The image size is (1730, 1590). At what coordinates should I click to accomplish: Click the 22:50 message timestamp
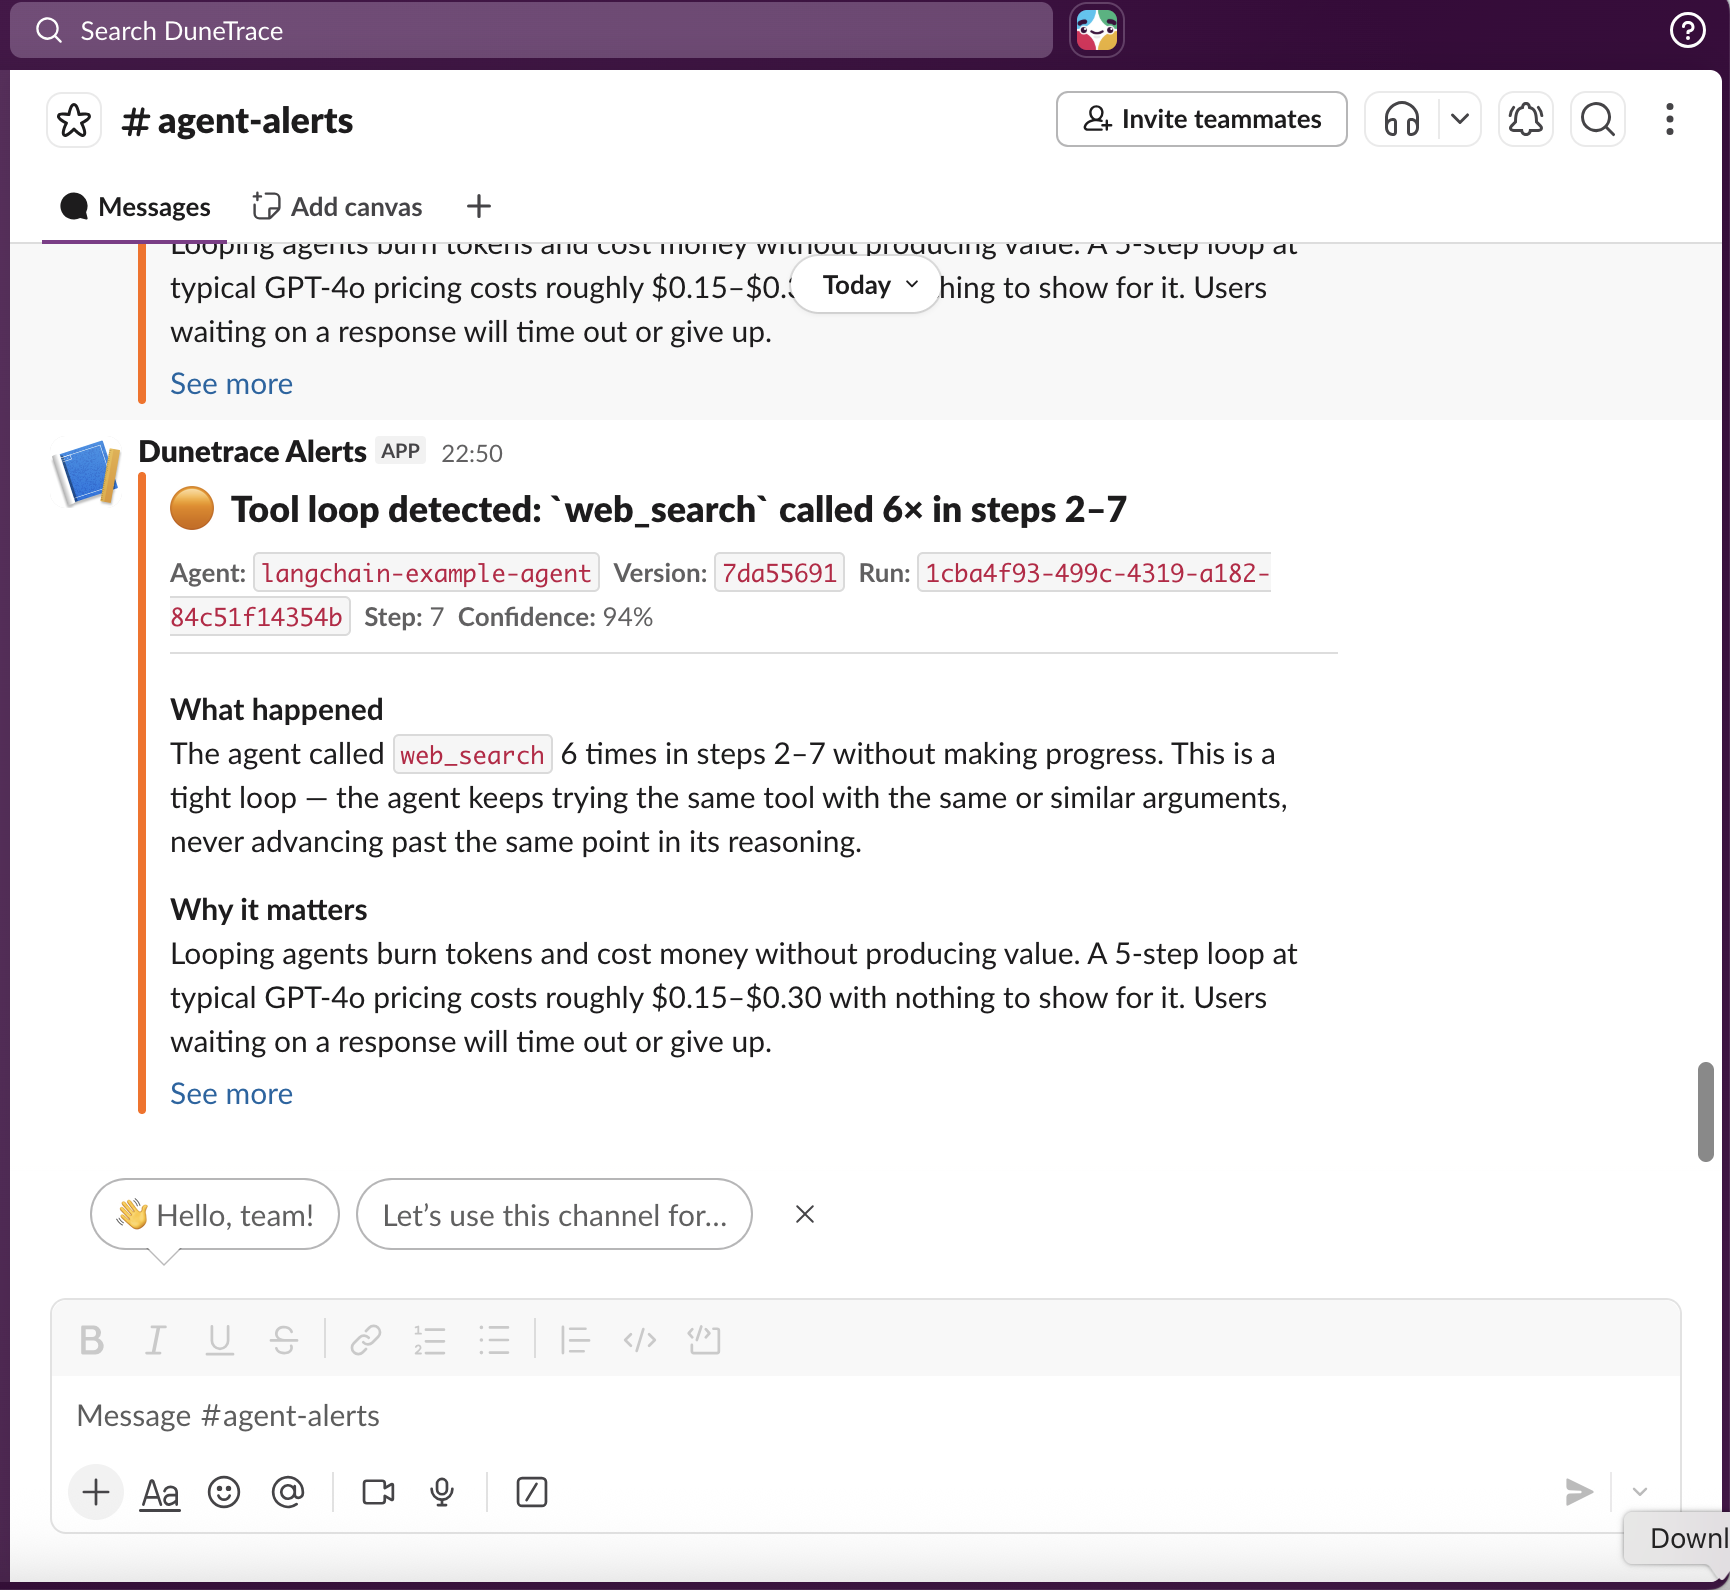[472, 454]
